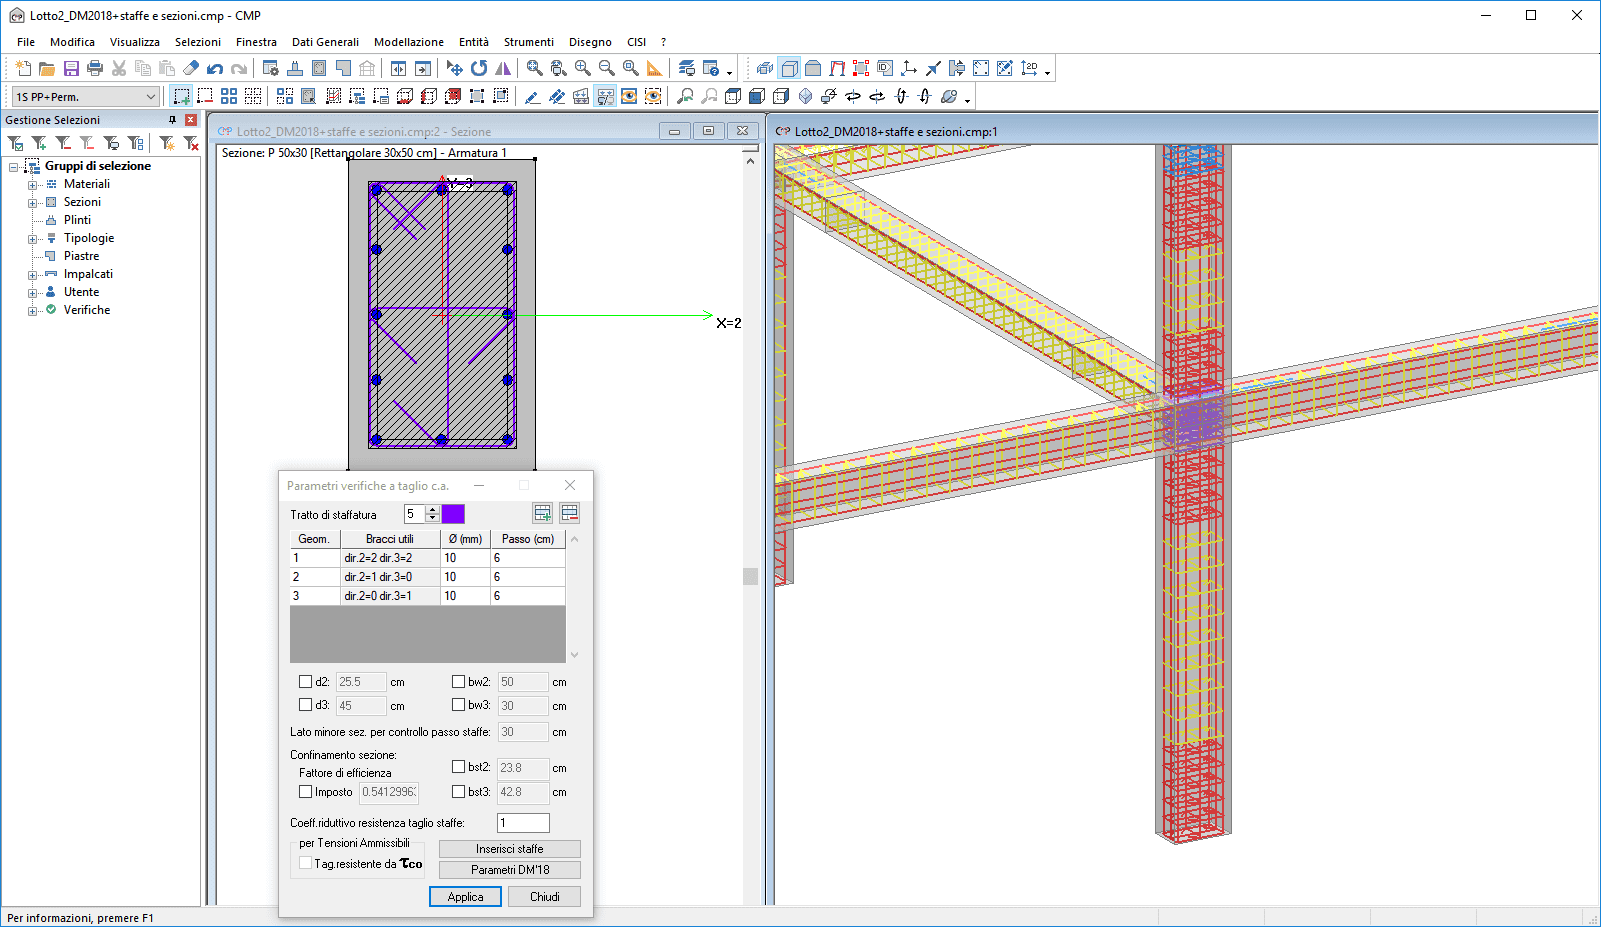Click the add-to-selection filter funnel icon
Image resolution: width=1601 pixels, height=927 pixels.
pos(39,144)
